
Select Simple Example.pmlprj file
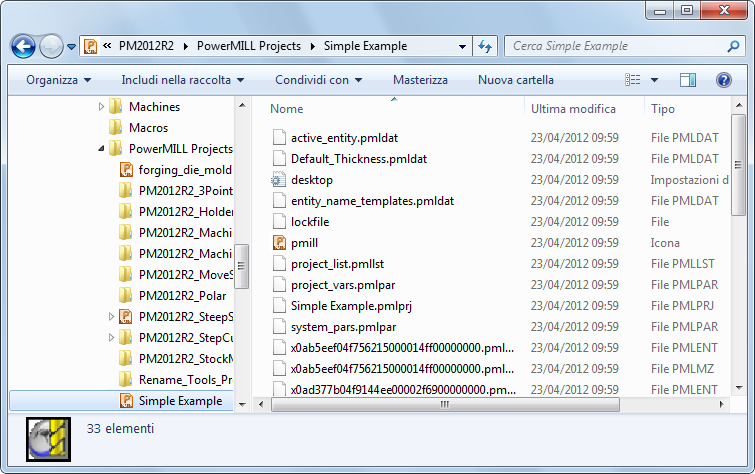coord(351,306)
